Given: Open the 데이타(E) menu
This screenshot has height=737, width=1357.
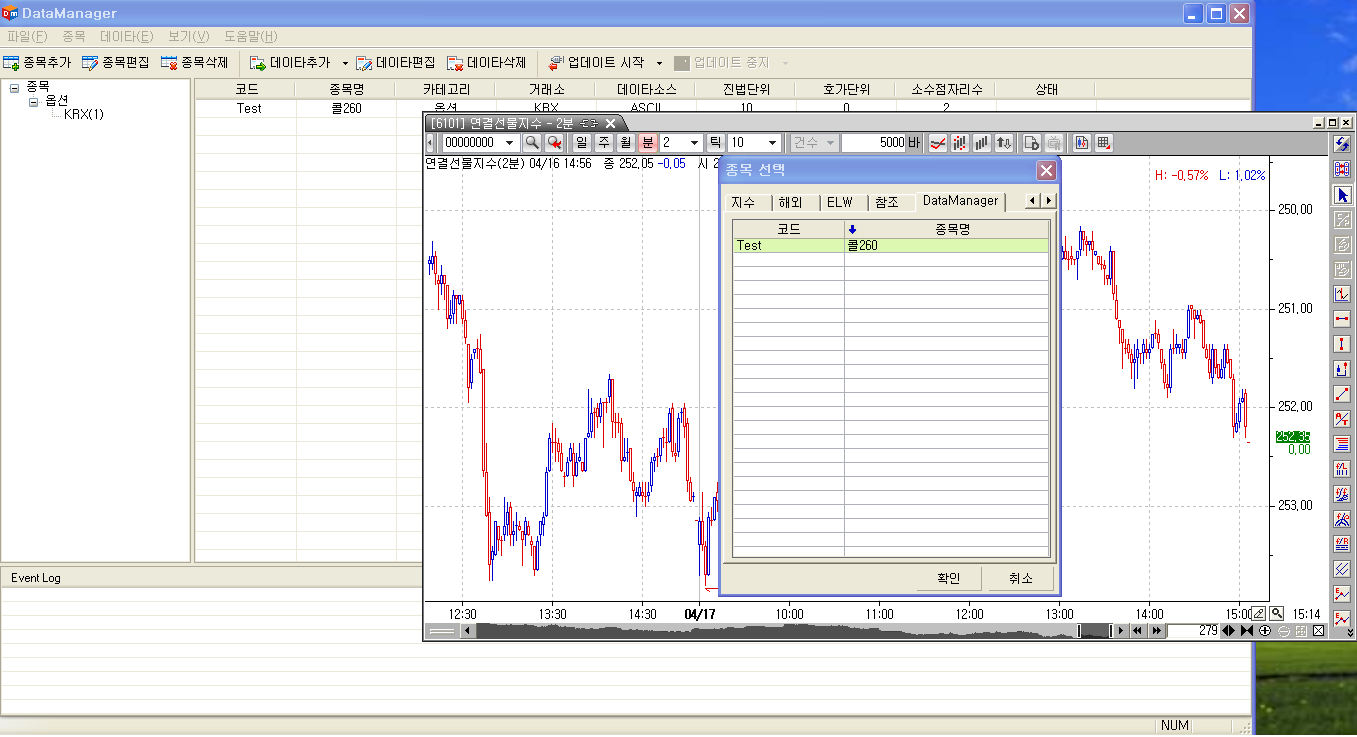Looking at the screenshot, I should tap(126, 37).
